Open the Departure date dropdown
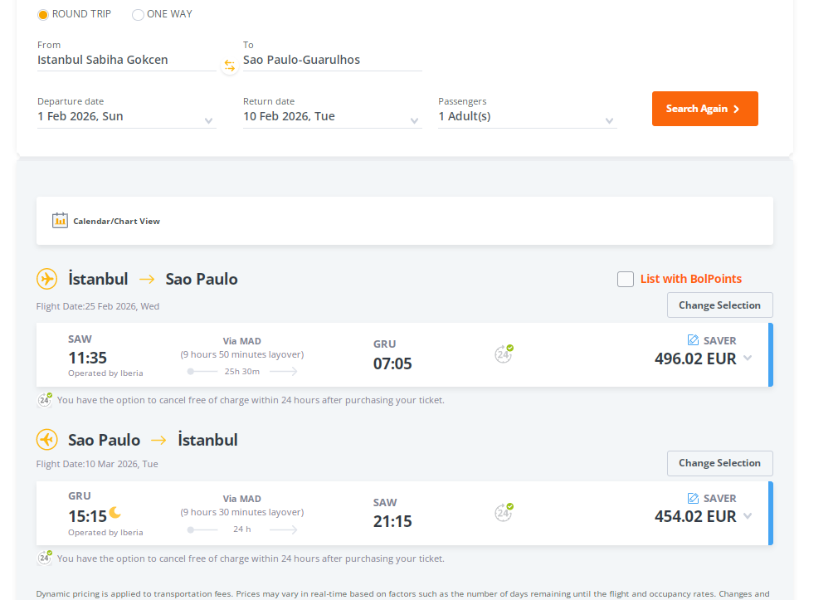Viewport: 838px width, 600px height. 126,116
